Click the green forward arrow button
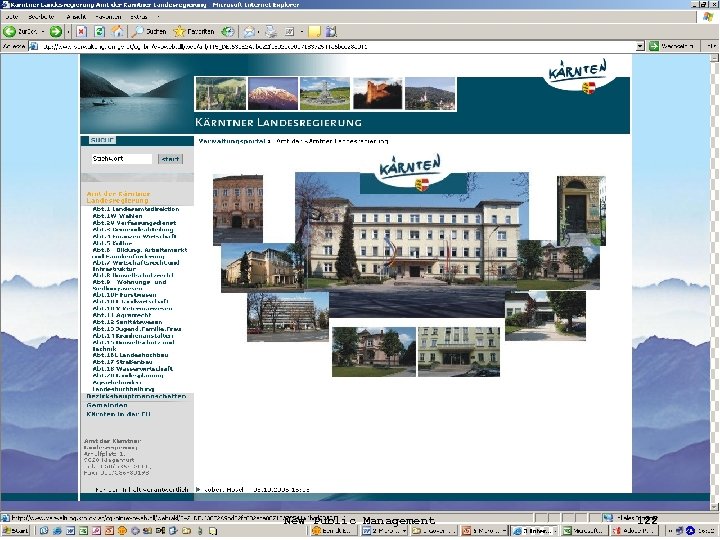Screen dimensions: 720x540 (56, 32)
